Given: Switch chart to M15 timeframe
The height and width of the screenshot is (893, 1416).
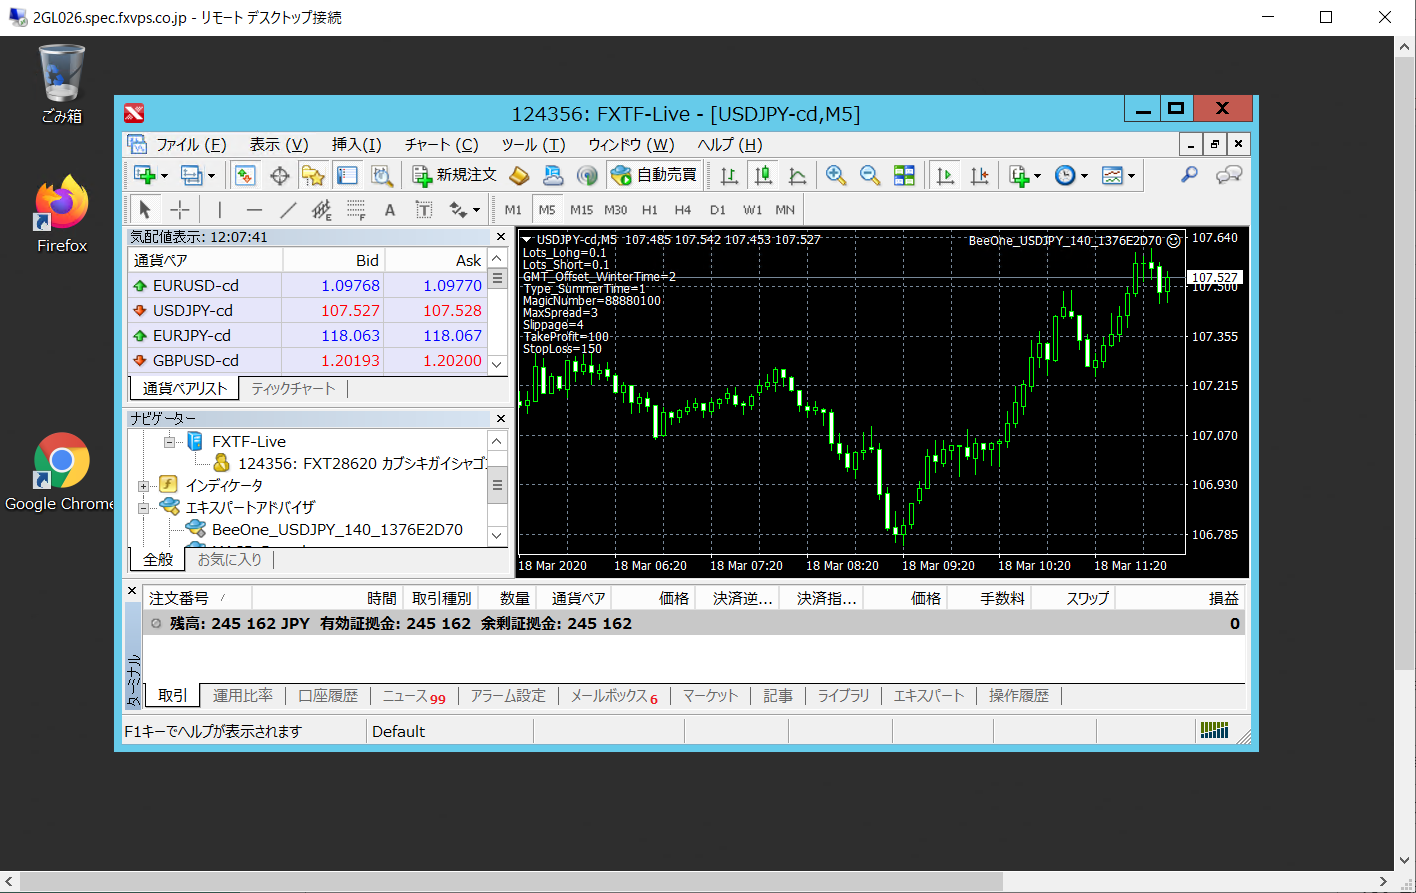Looking at the screenshot, I should tap(581, 210).
